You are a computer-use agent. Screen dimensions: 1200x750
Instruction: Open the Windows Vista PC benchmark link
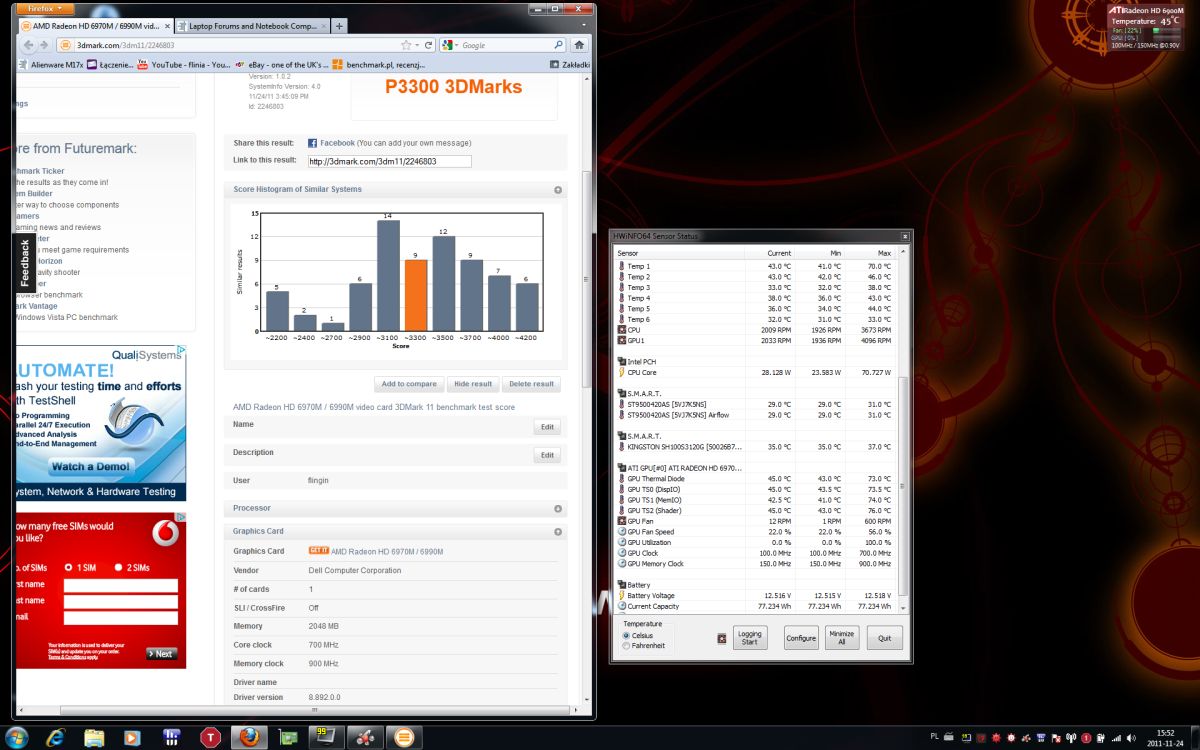pyautogui.click(x=67, y=317)
